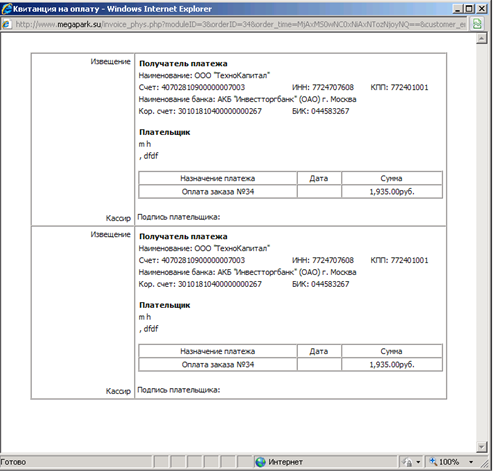
Task: Click the 'Готово' status text
Action: (13, 462)
